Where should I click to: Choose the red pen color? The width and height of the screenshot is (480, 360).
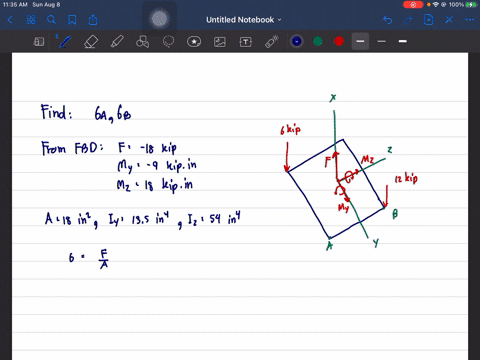coord(339,41)
